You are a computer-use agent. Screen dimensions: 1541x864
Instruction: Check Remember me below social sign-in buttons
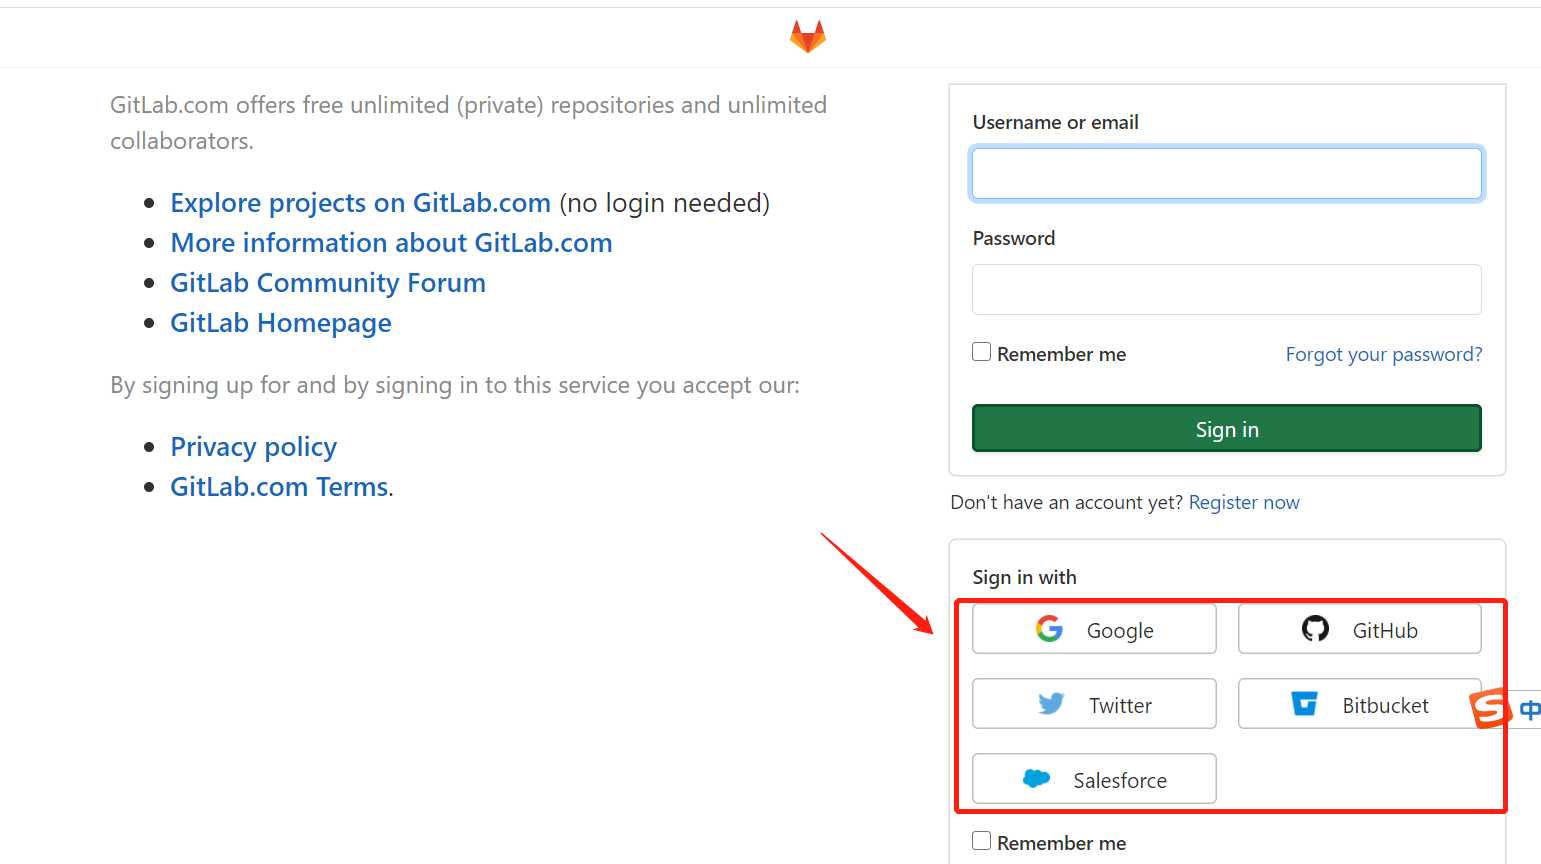(982, 841)
